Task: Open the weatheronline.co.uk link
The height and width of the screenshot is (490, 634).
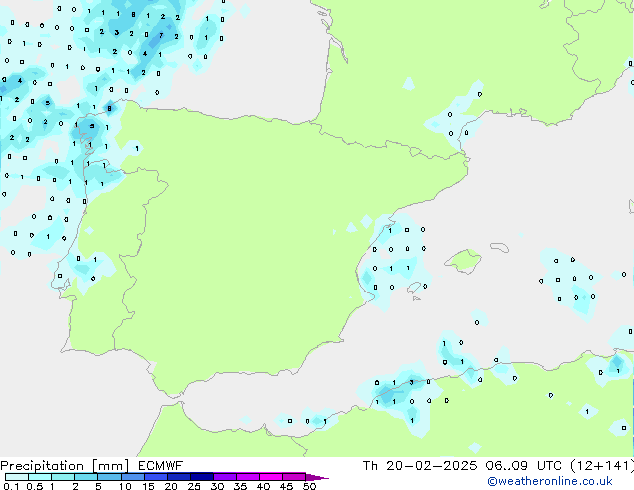Action: 550,481
